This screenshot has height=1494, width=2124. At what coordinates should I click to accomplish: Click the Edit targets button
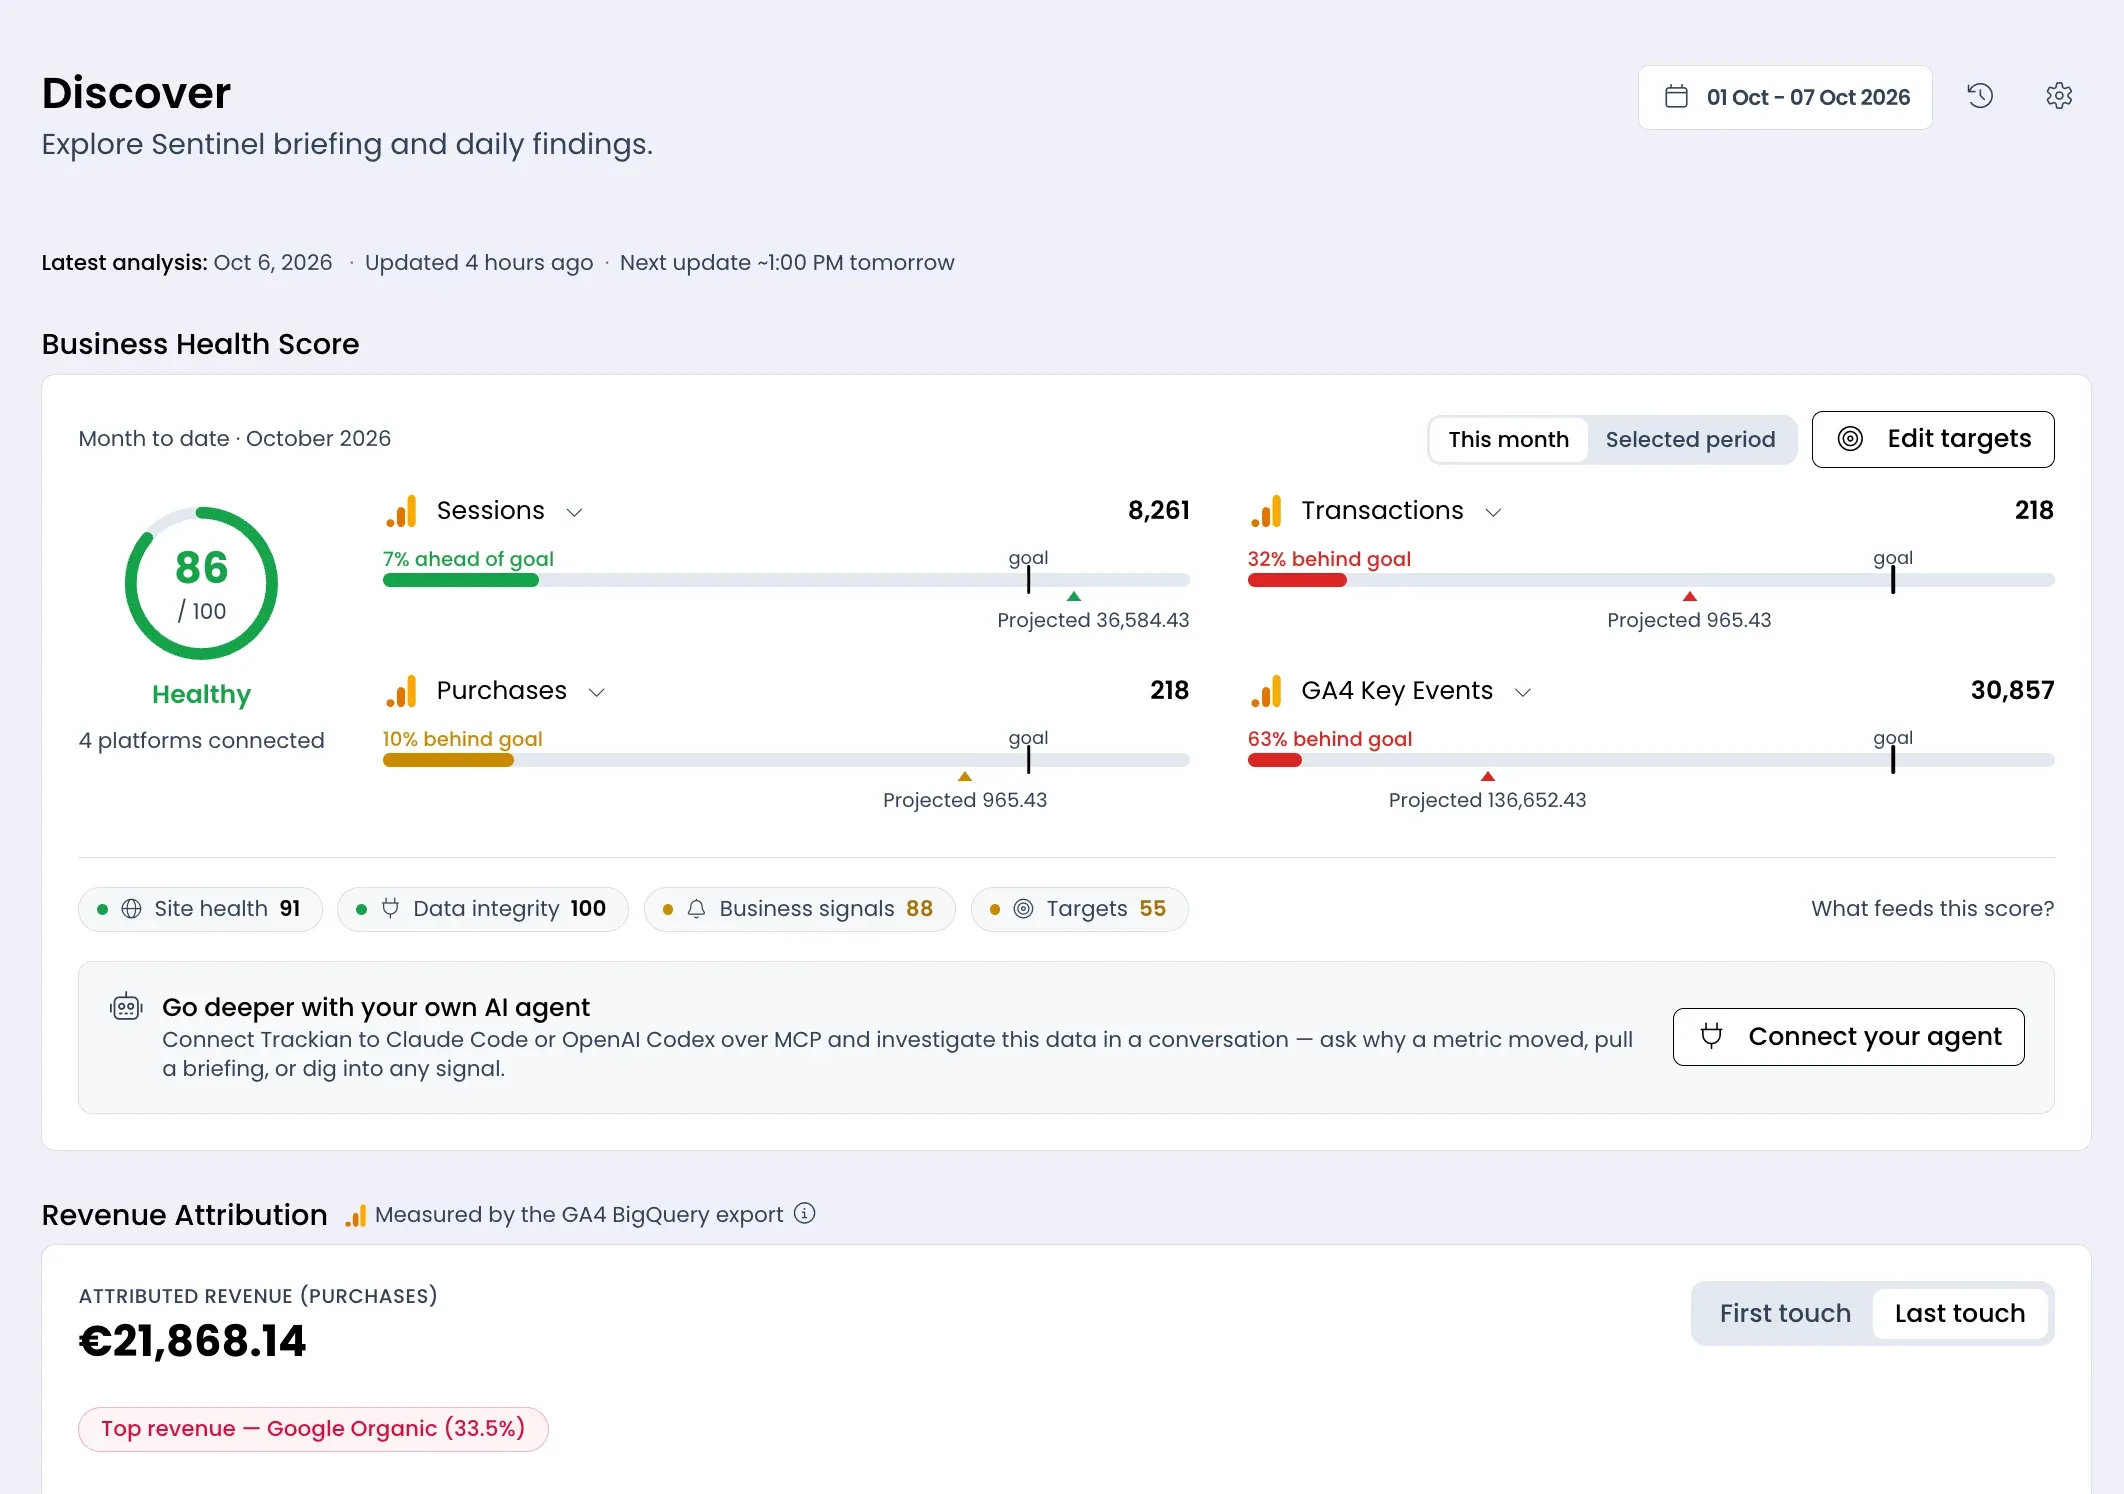[1933, 439]
